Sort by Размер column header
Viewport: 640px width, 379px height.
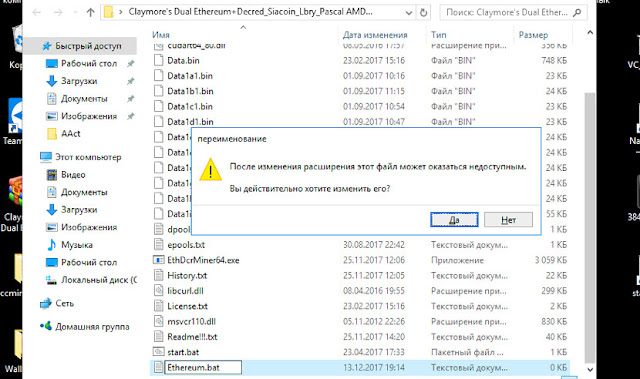[x=533, y=35]
